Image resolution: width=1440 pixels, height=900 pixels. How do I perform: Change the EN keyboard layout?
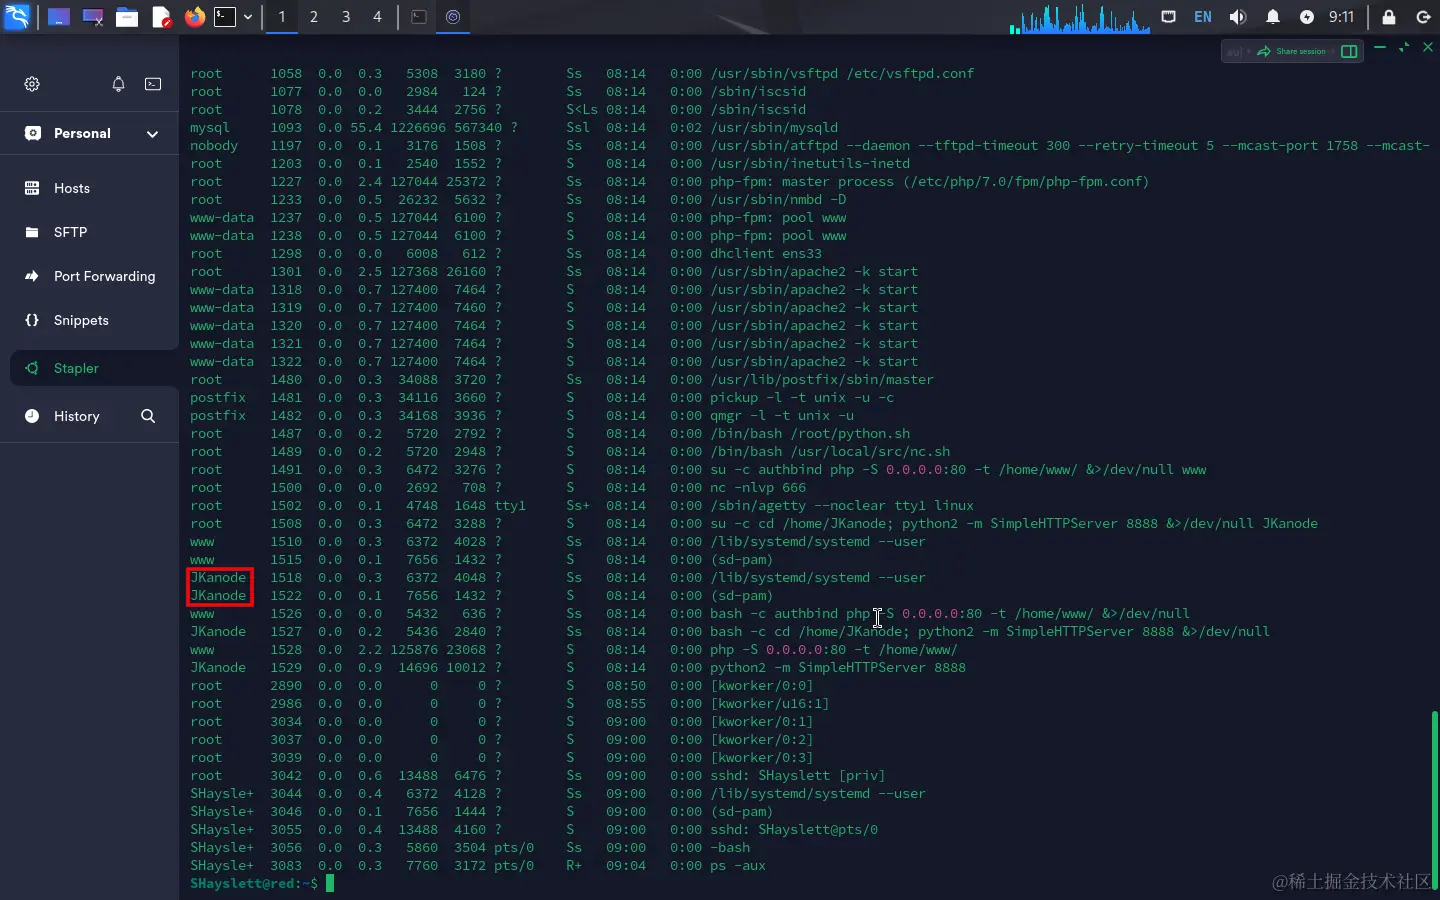(x=1203, y=17)
